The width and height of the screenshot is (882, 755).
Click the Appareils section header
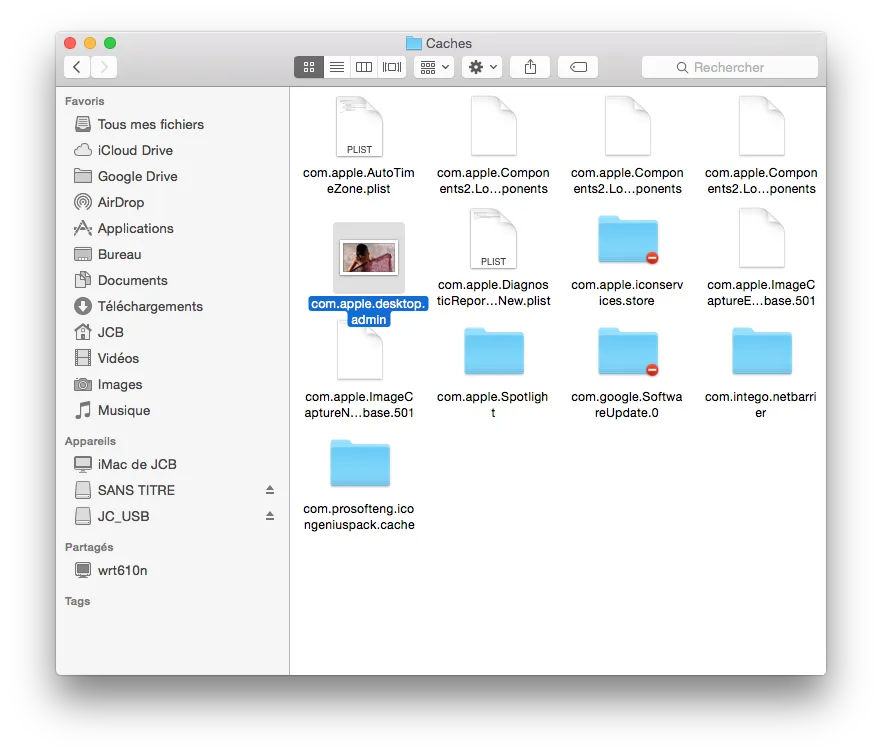pyautogui.click(x=90, y=441)
